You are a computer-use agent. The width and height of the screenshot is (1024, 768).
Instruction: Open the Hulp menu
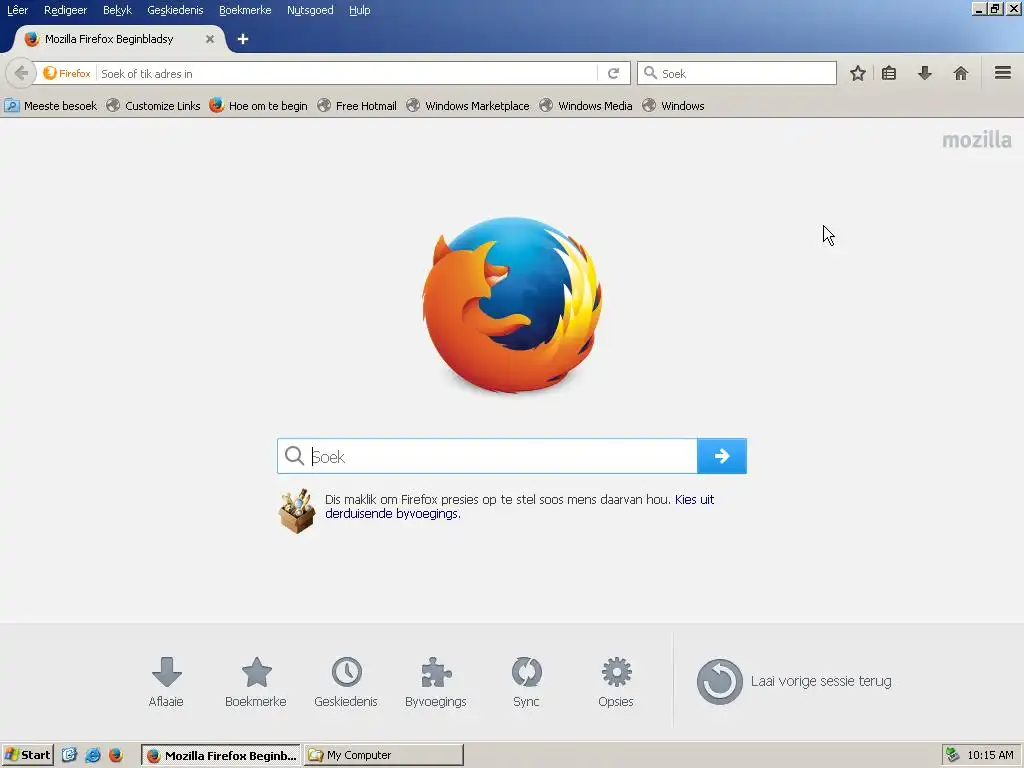[x=359, y=10]
